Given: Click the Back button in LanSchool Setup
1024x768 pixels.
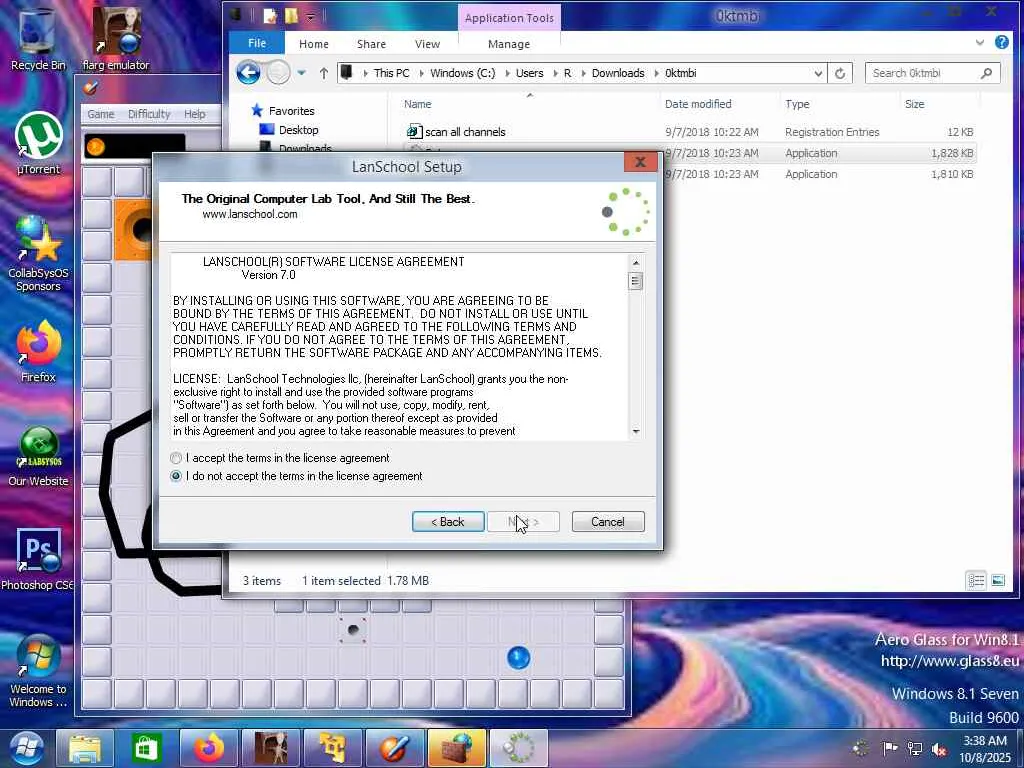Looking at the screenshot, I should 448,522.
